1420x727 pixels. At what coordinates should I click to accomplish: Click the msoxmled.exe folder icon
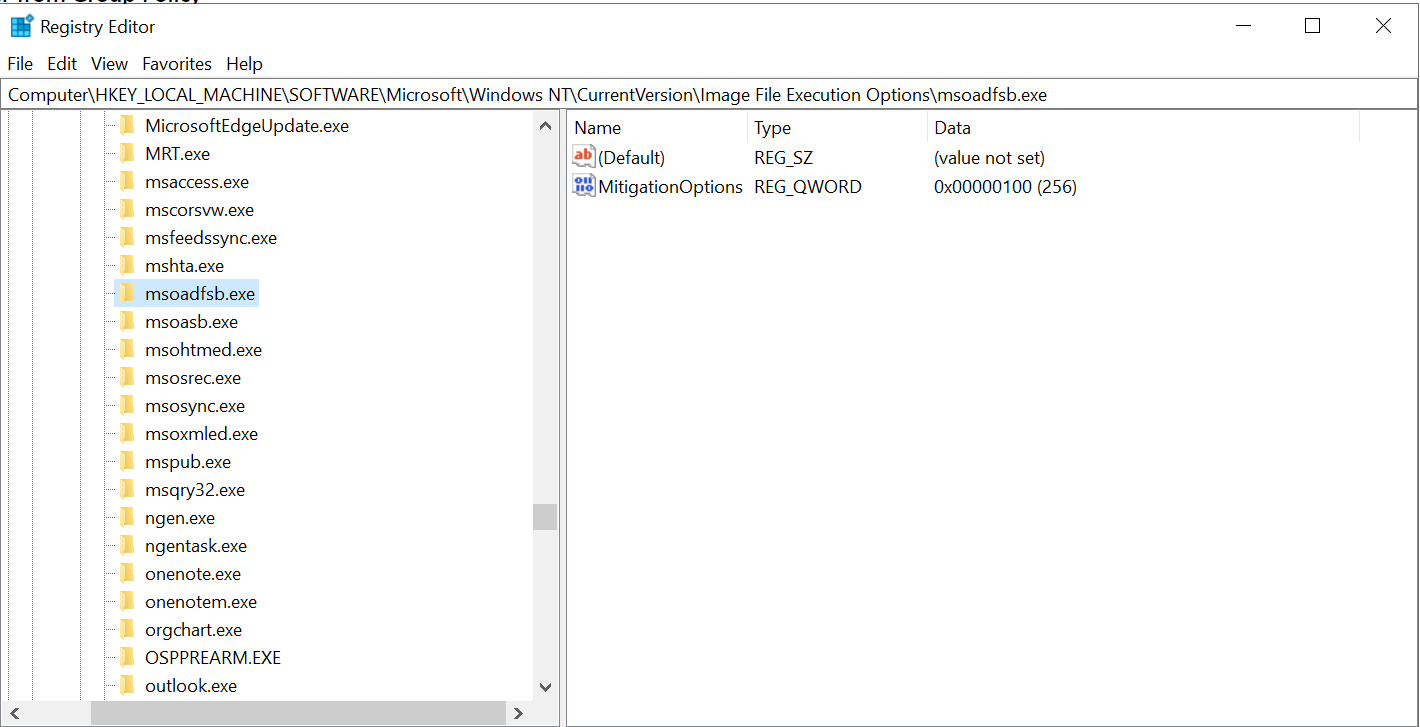pyautogui.click(x=127, y=434)
